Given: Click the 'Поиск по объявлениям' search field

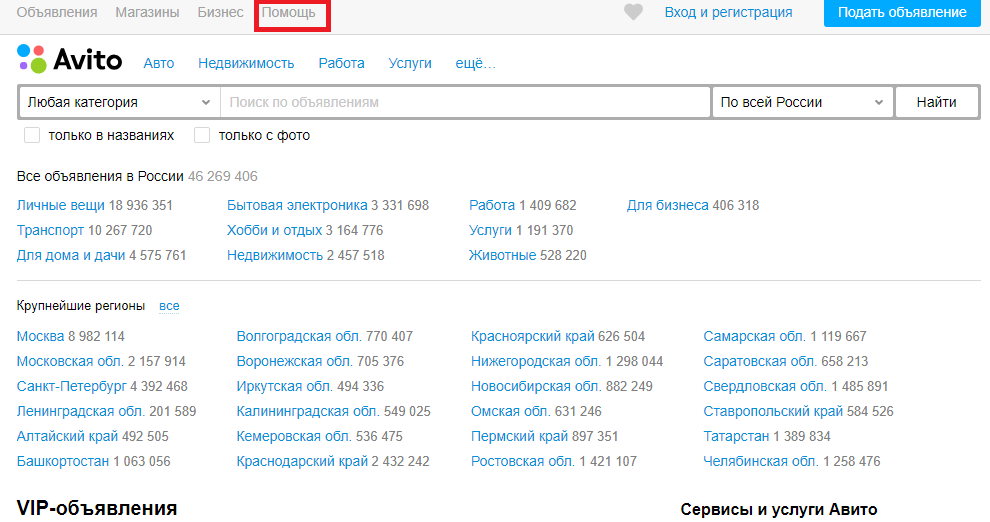Looking at the screenshot, I should 465,102.
